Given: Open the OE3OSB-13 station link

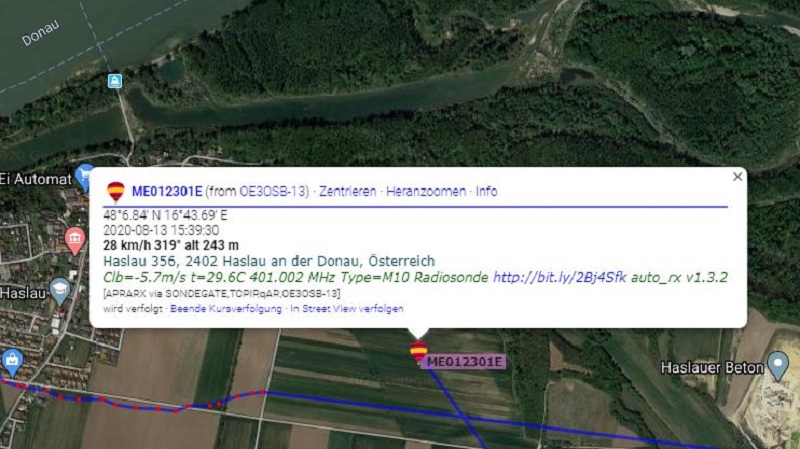Looking at the screenshot, I should coord(272,191).
